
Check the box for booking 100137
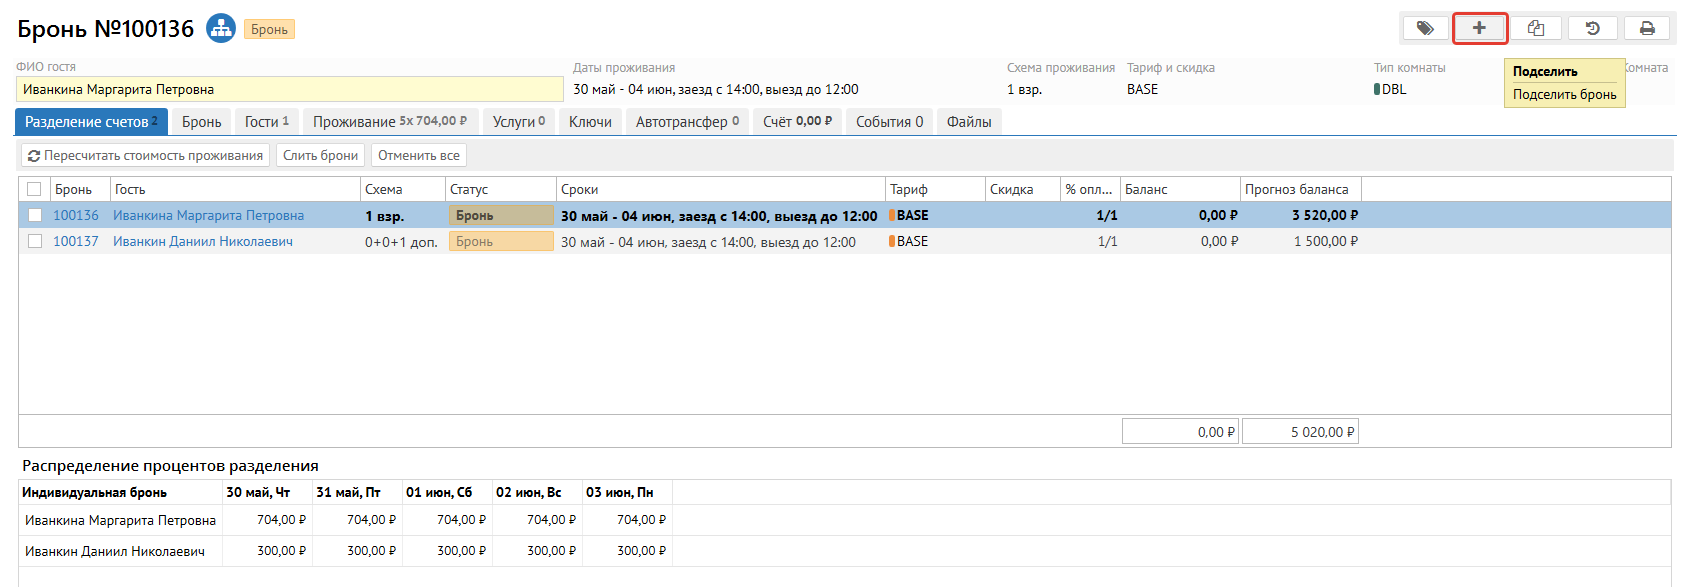(35, 241)
